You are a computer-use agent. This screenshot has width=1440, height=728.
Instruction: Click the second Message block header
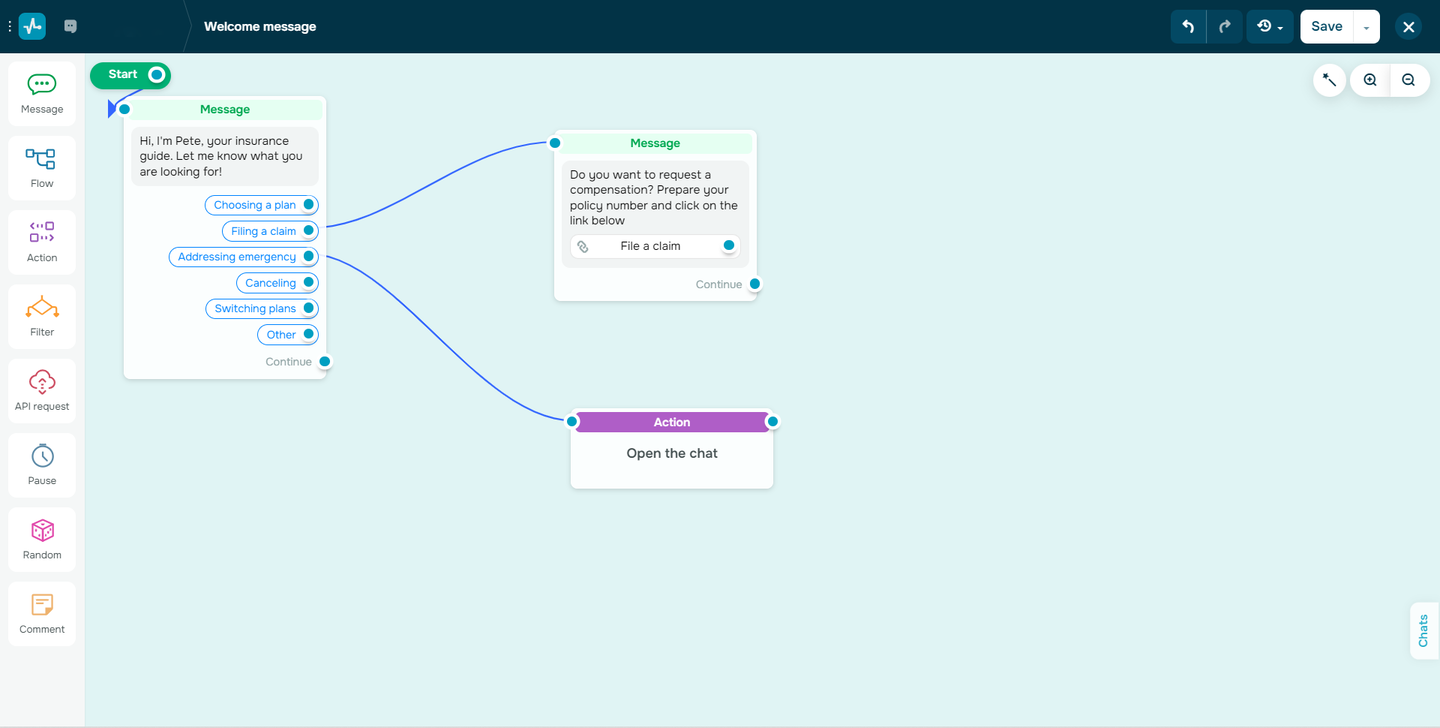pos(655,144)
